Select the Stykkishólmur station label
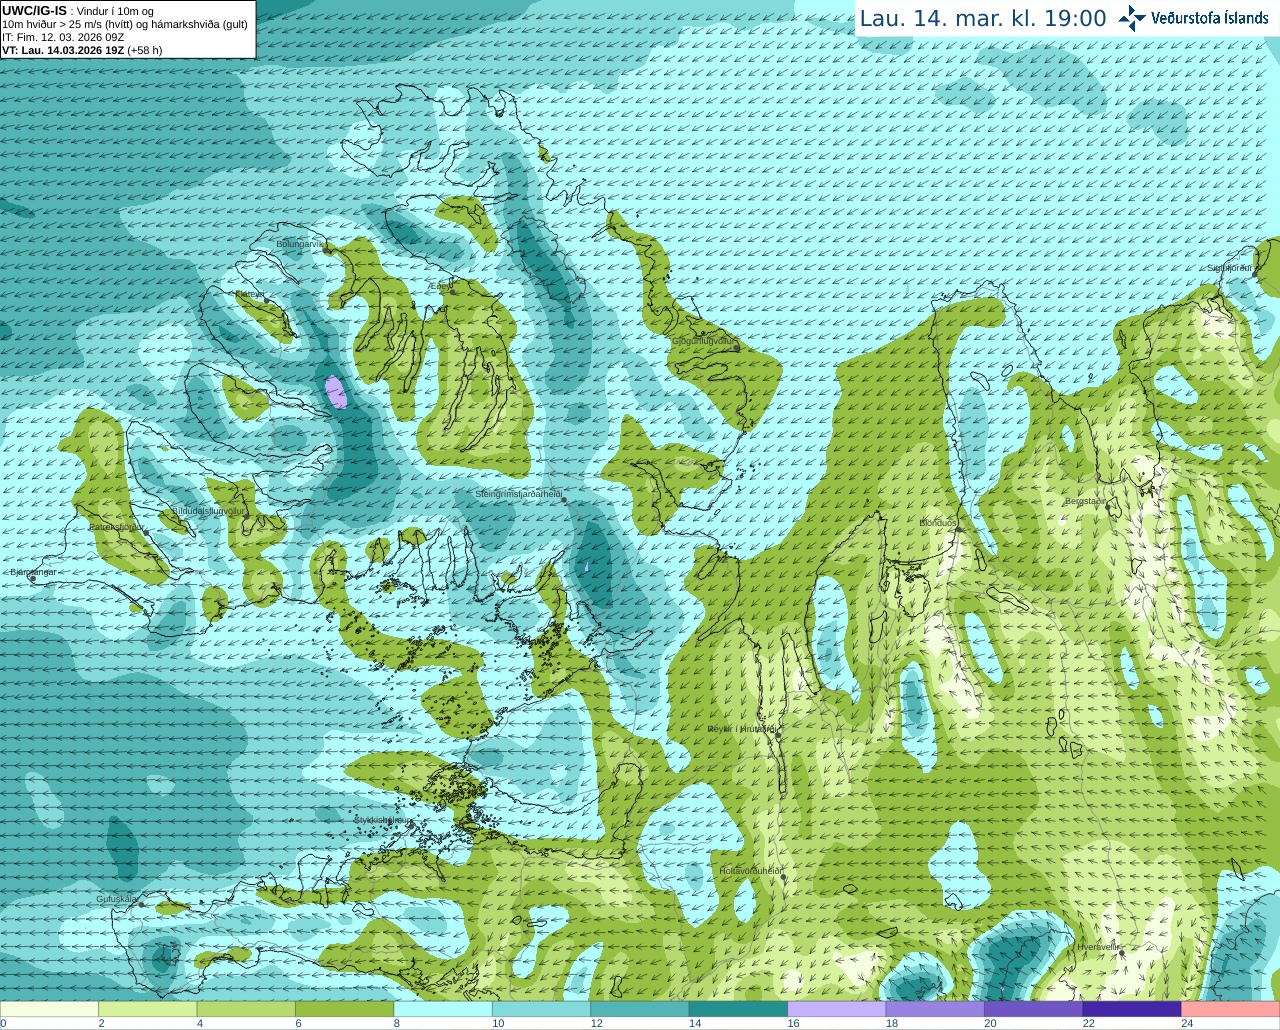Viewport: 1280px width, 1030px height. [x=383, y=820]
